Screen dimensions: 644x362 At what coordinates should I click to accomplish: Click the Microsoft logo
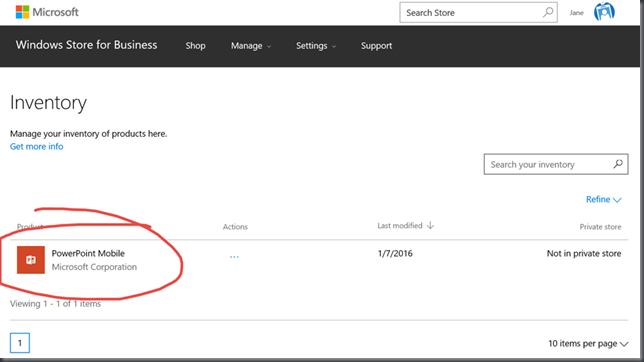(x=47, y=12)
